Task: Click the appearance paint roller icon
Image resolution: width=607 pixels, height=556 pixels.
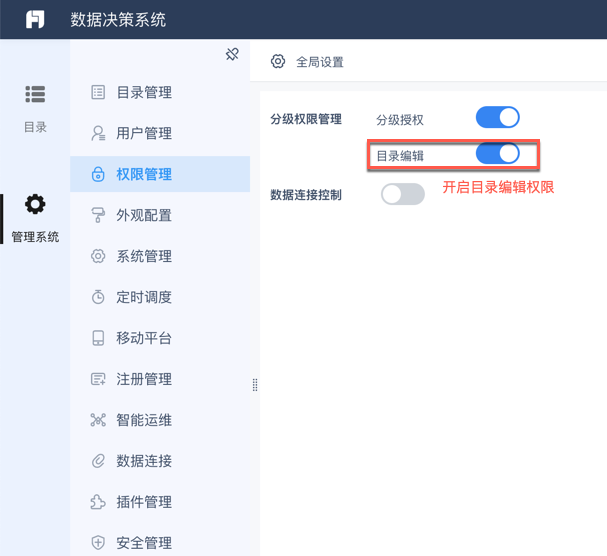Action: click(98, 215)
